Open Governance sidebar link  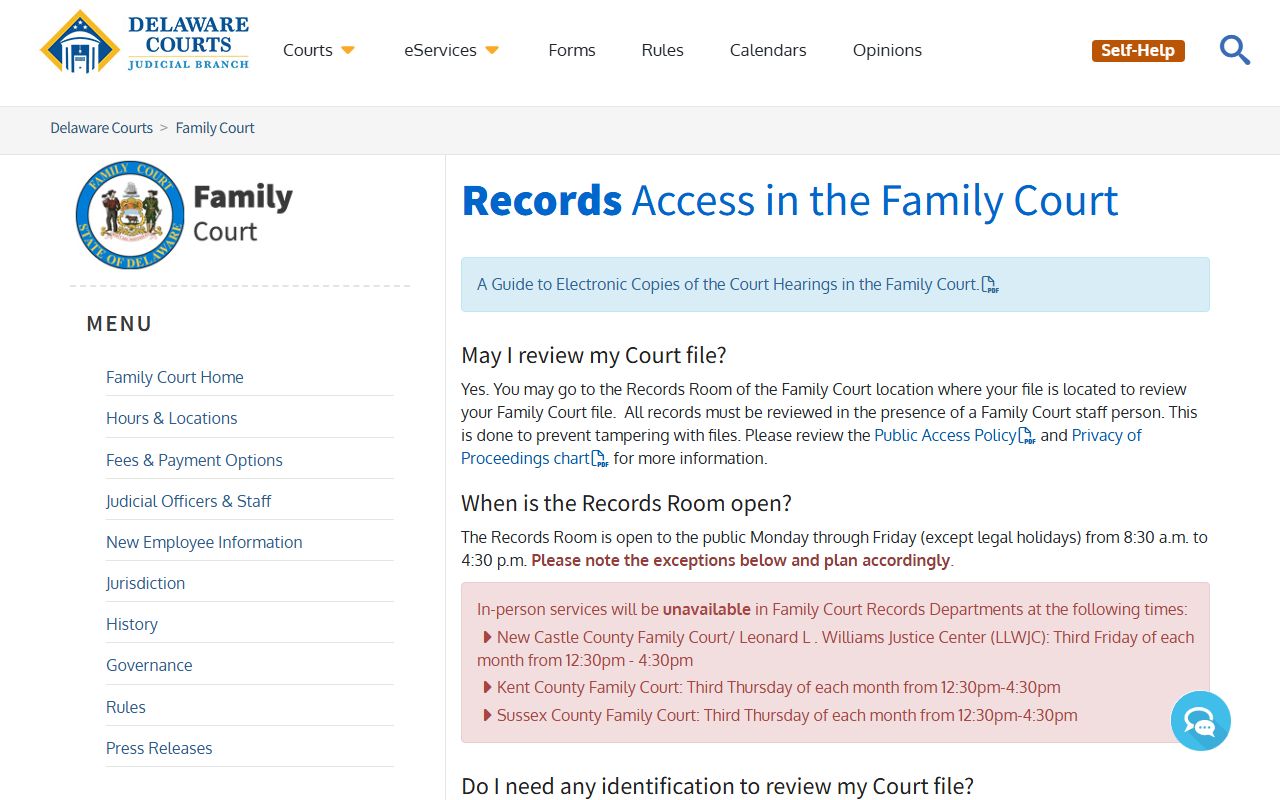click(149, 665)
